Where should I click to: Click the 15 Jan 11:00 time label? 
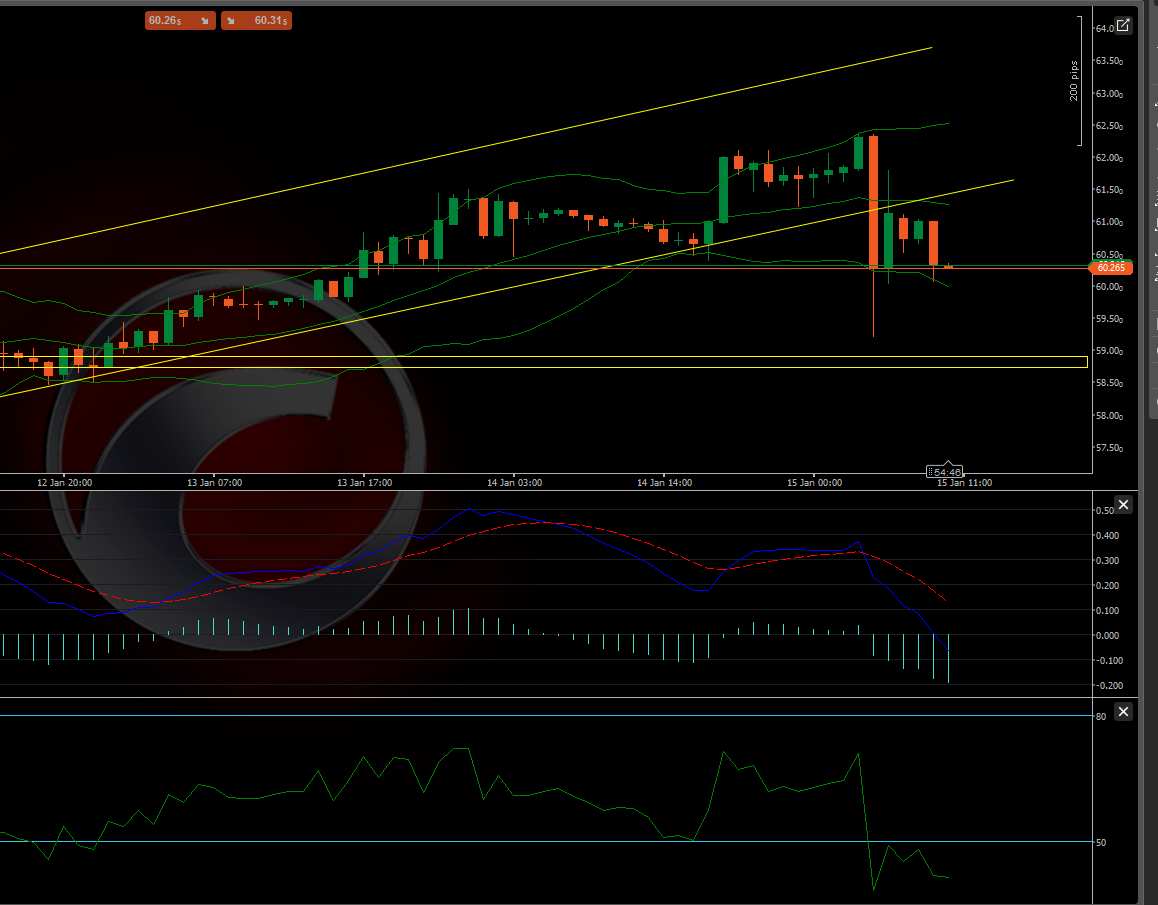964,482
